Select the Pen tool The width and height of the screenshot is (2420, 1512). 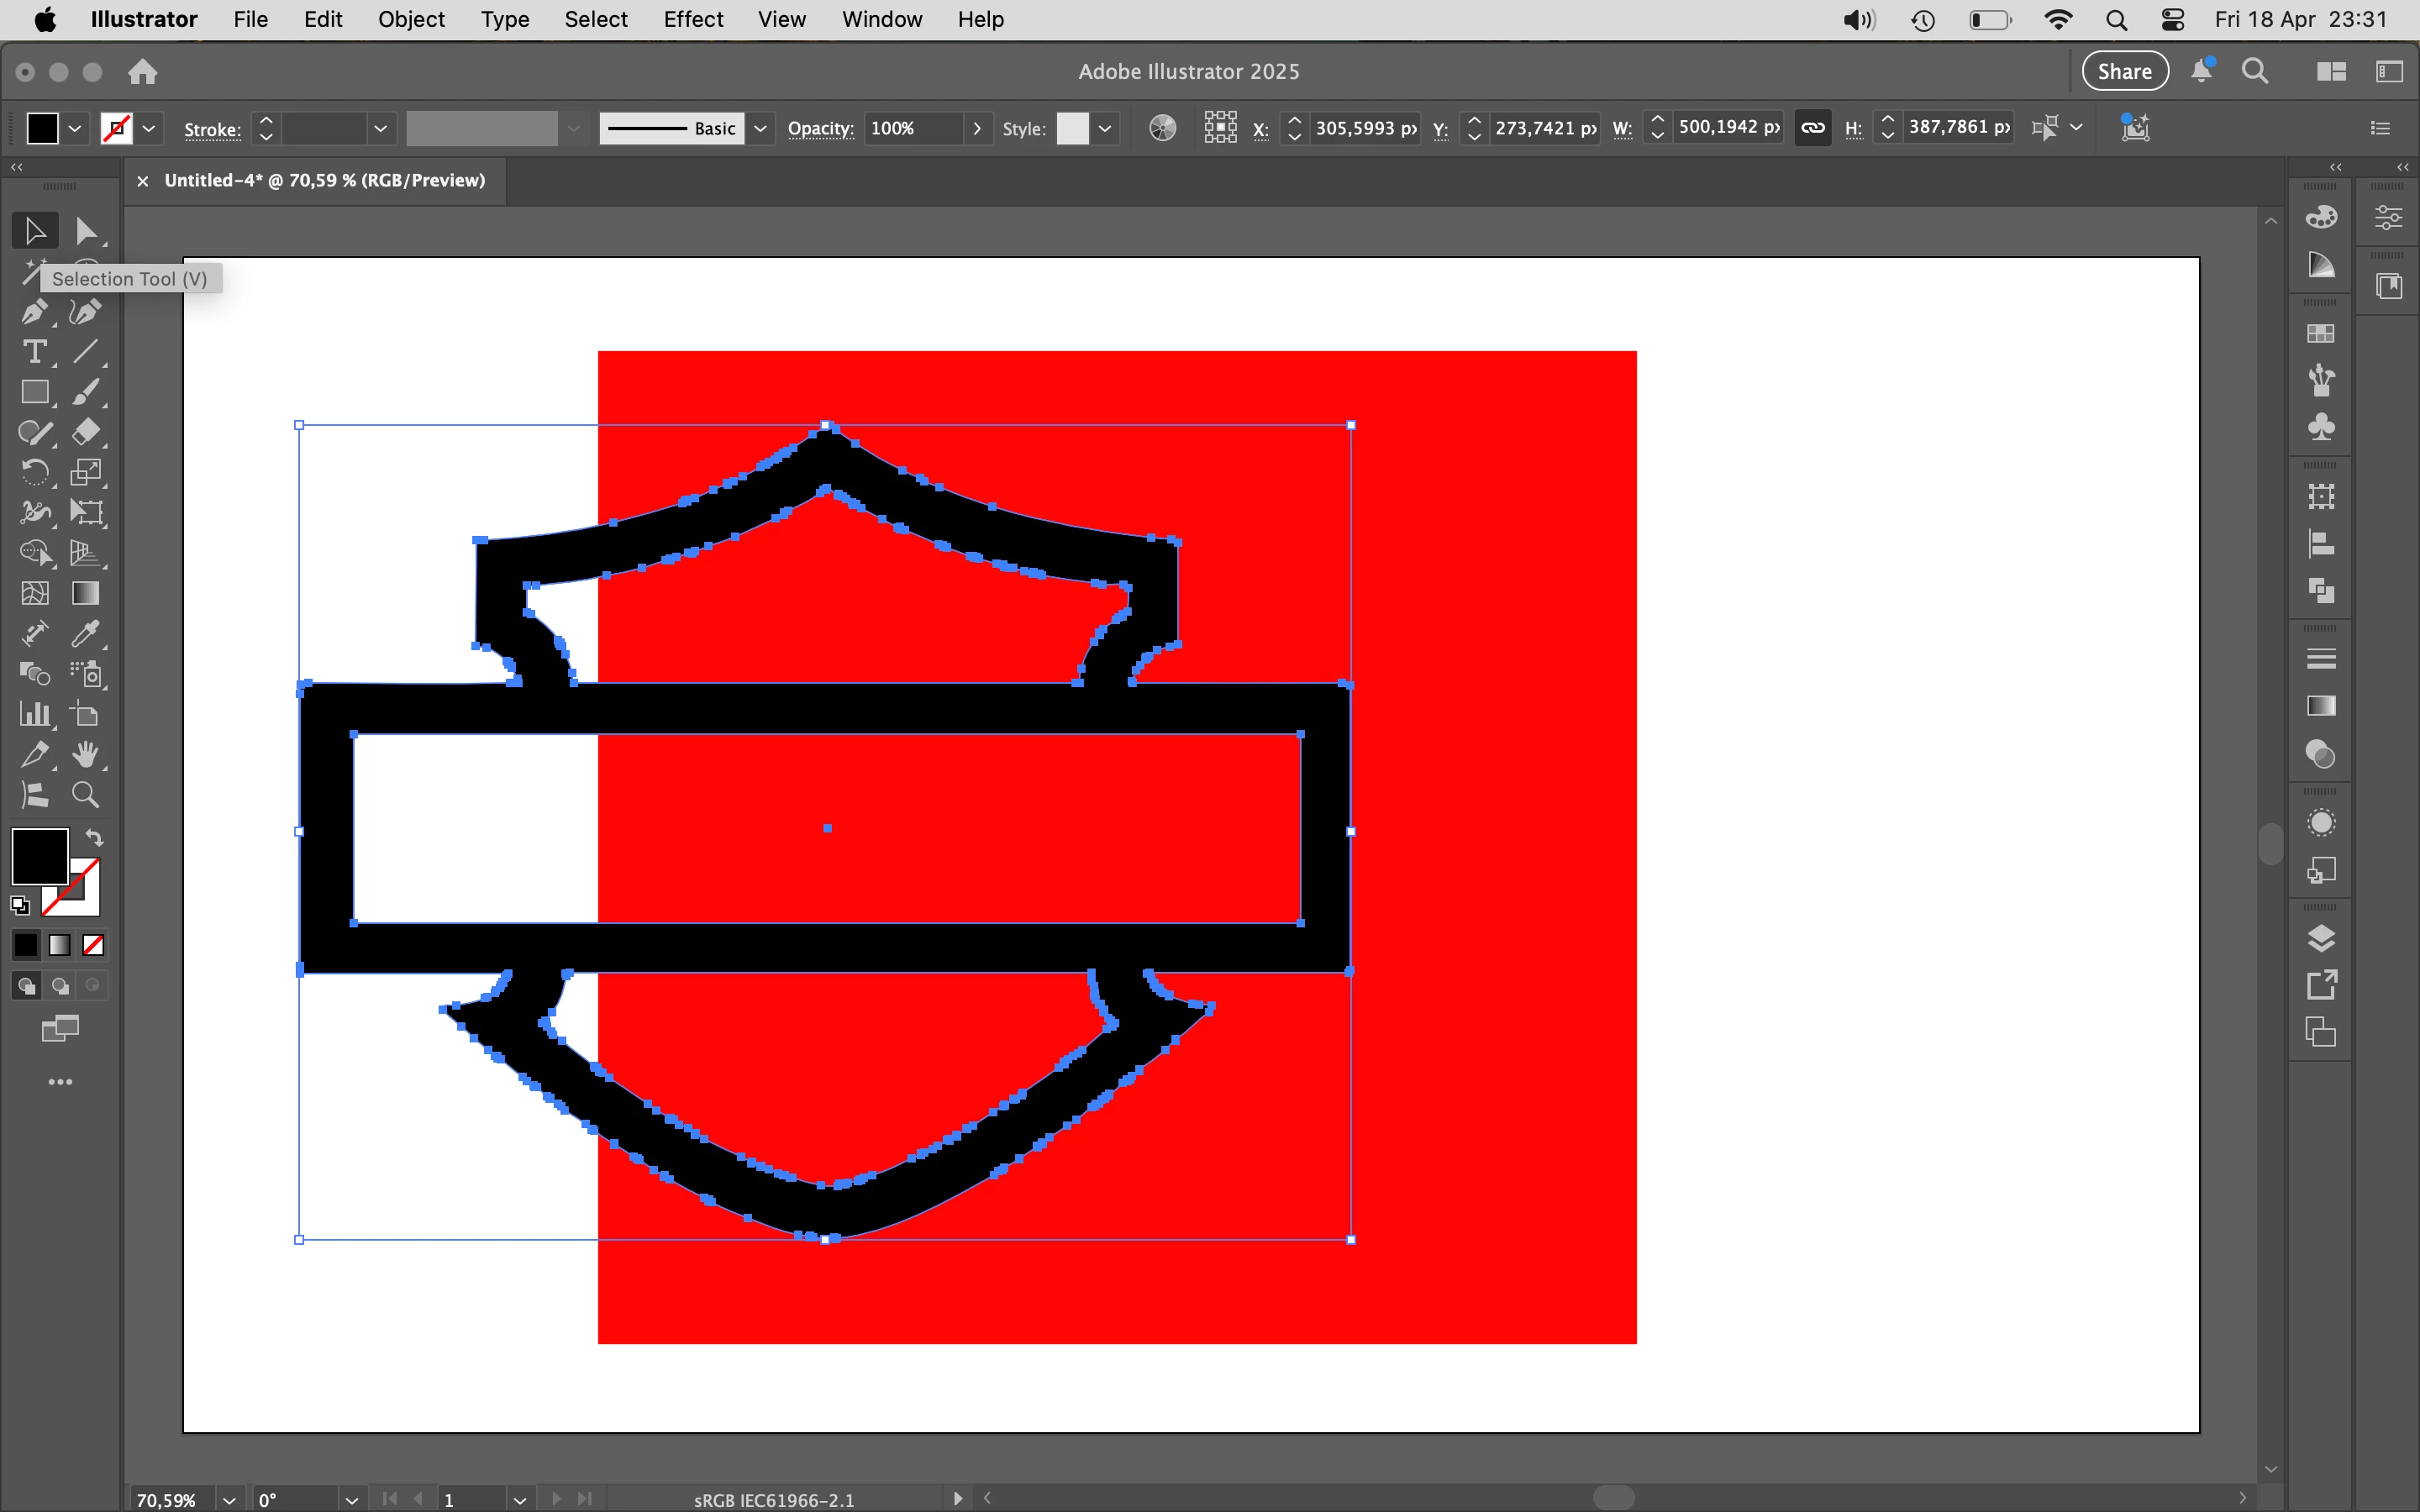[x=34, y=312]
